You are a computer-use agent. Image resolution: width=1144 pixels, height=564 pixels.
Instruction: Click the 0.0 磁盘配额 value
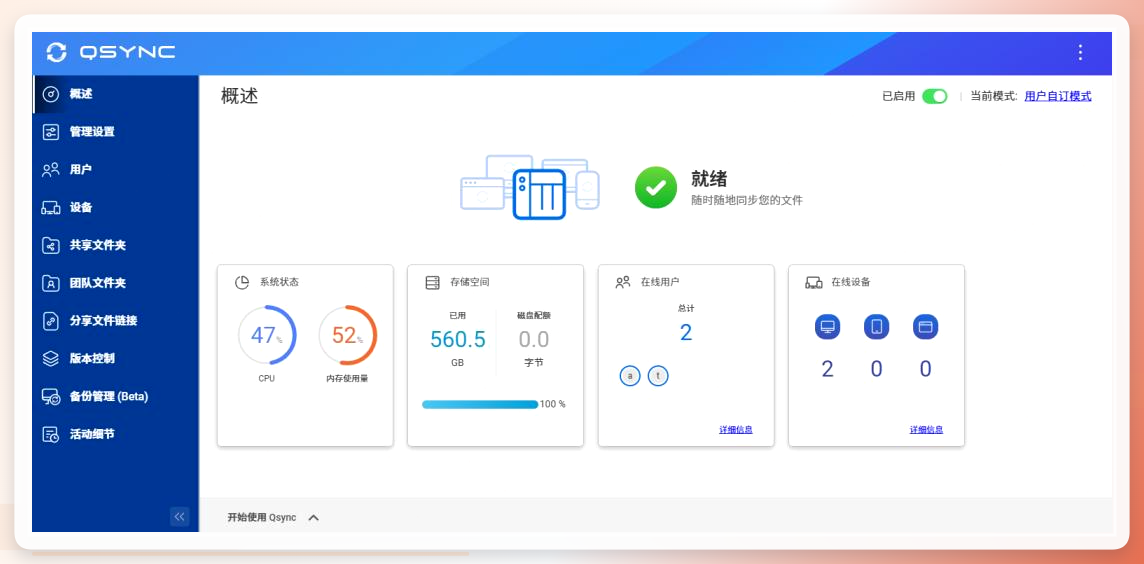[x=534, y=340]
